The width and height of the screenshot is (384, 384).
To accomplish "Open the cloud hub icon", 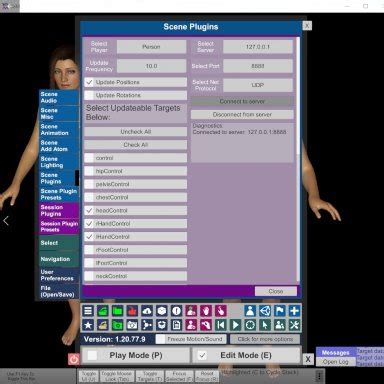I will click(x=147, y=311).
